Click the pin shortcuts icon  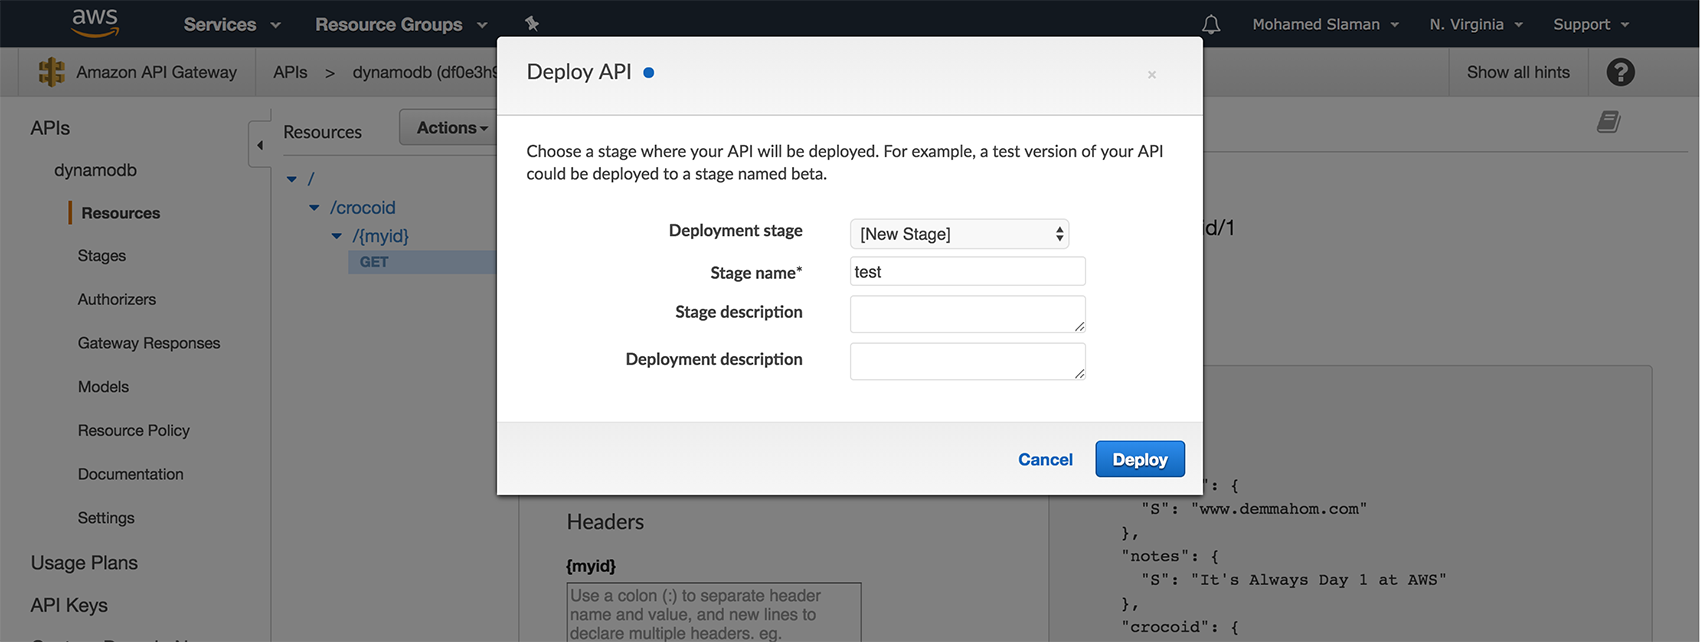(532, 23)
